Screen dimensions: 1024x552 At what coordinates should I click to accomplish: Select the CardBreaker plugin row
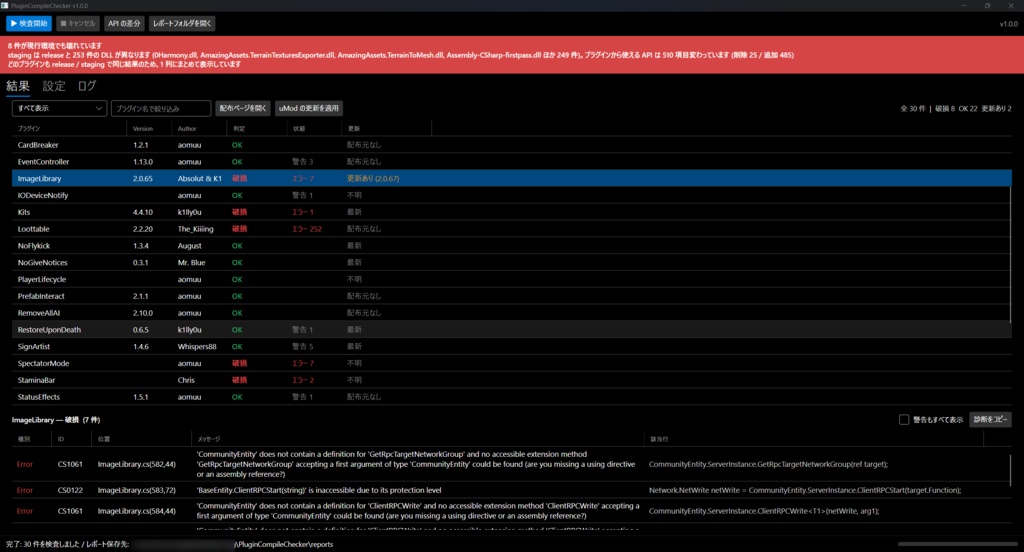pyautogui.click(x=511, y=145)
